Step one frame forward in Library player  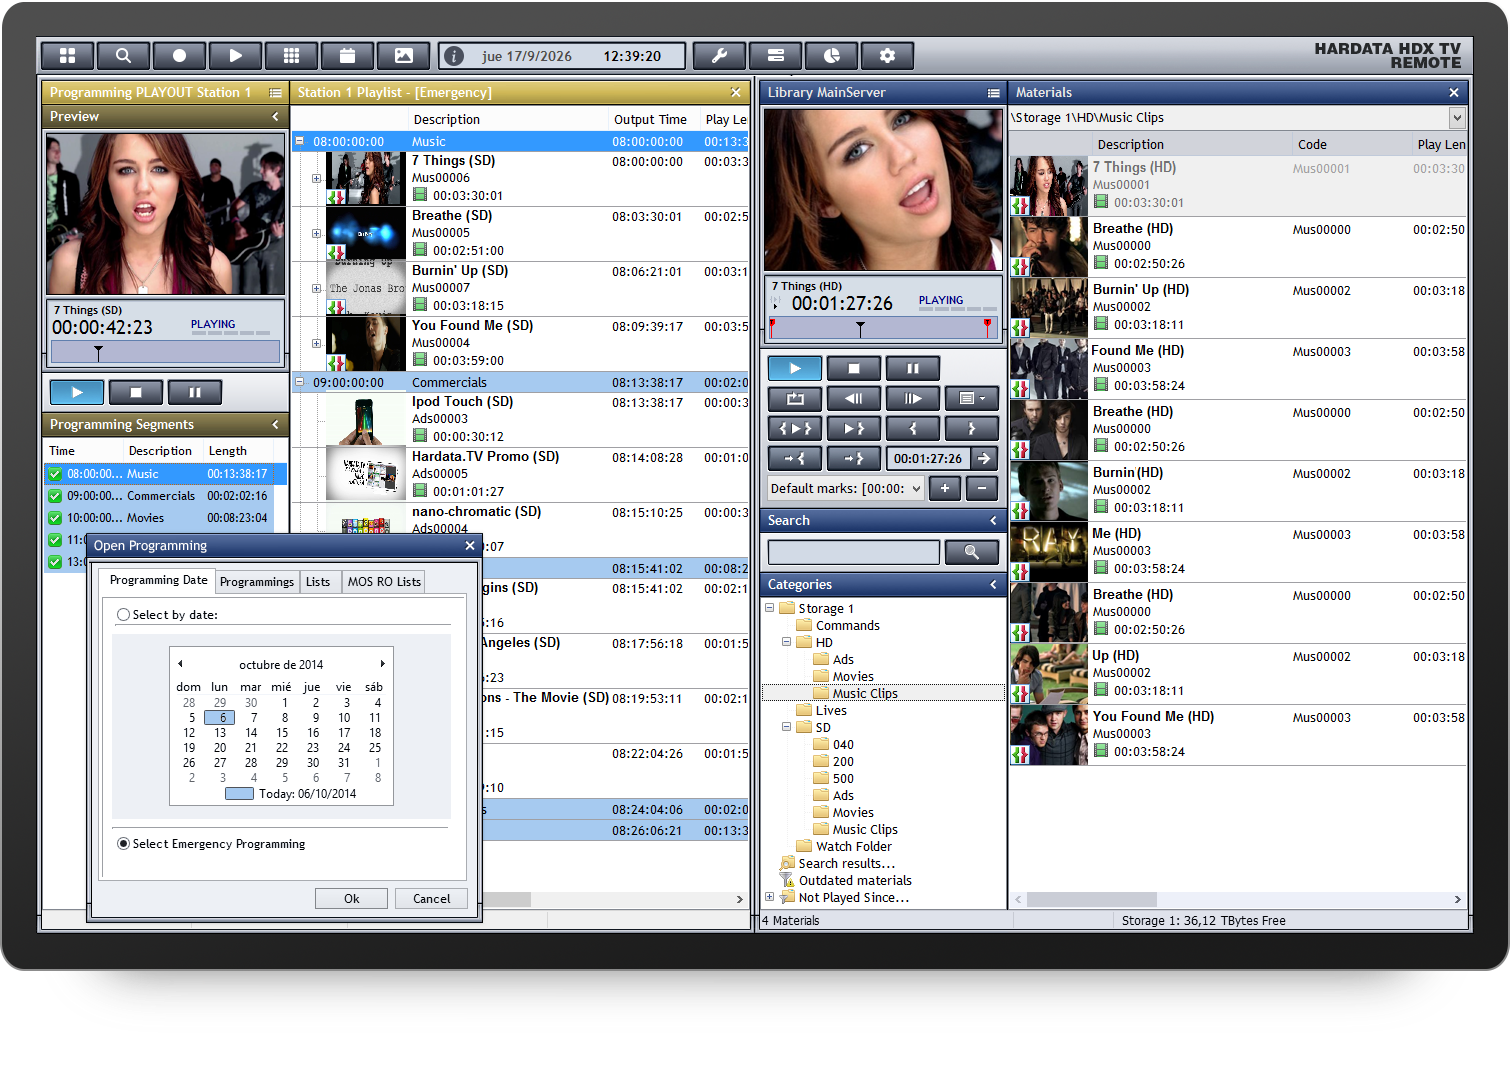tap(913, 399)
